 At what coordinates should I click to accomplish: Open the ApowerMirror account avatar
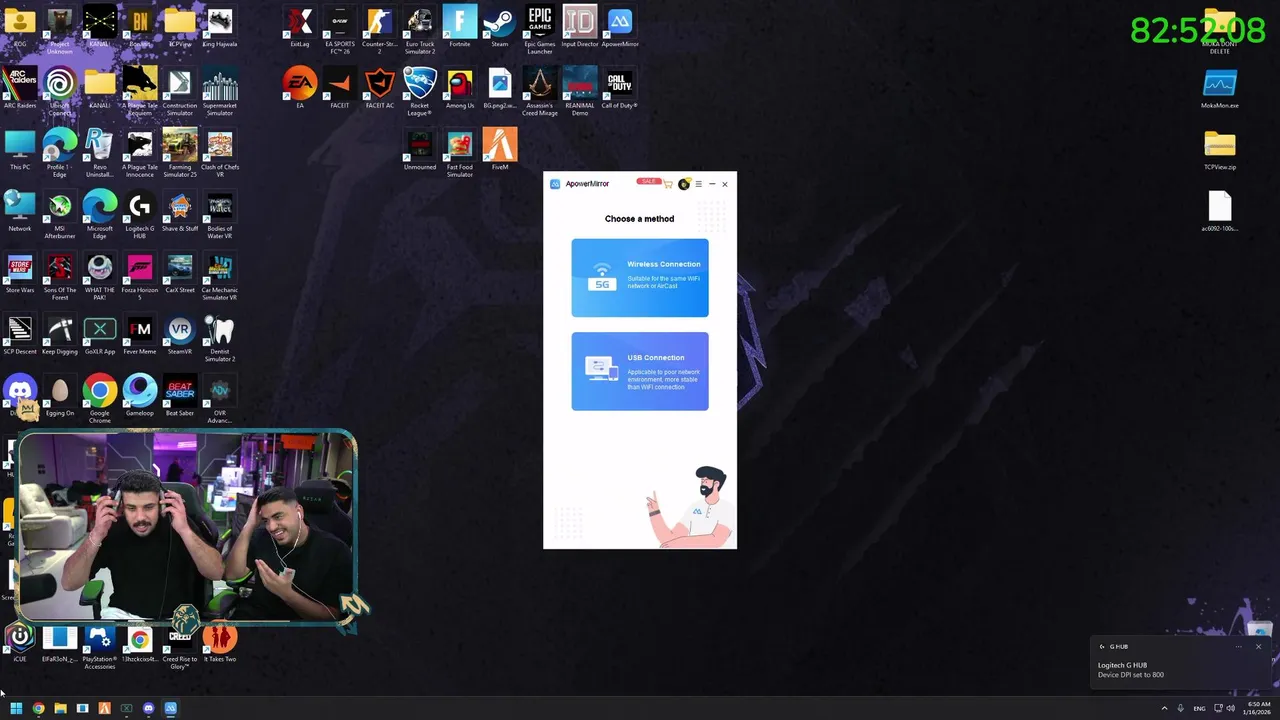coord(684,184)
